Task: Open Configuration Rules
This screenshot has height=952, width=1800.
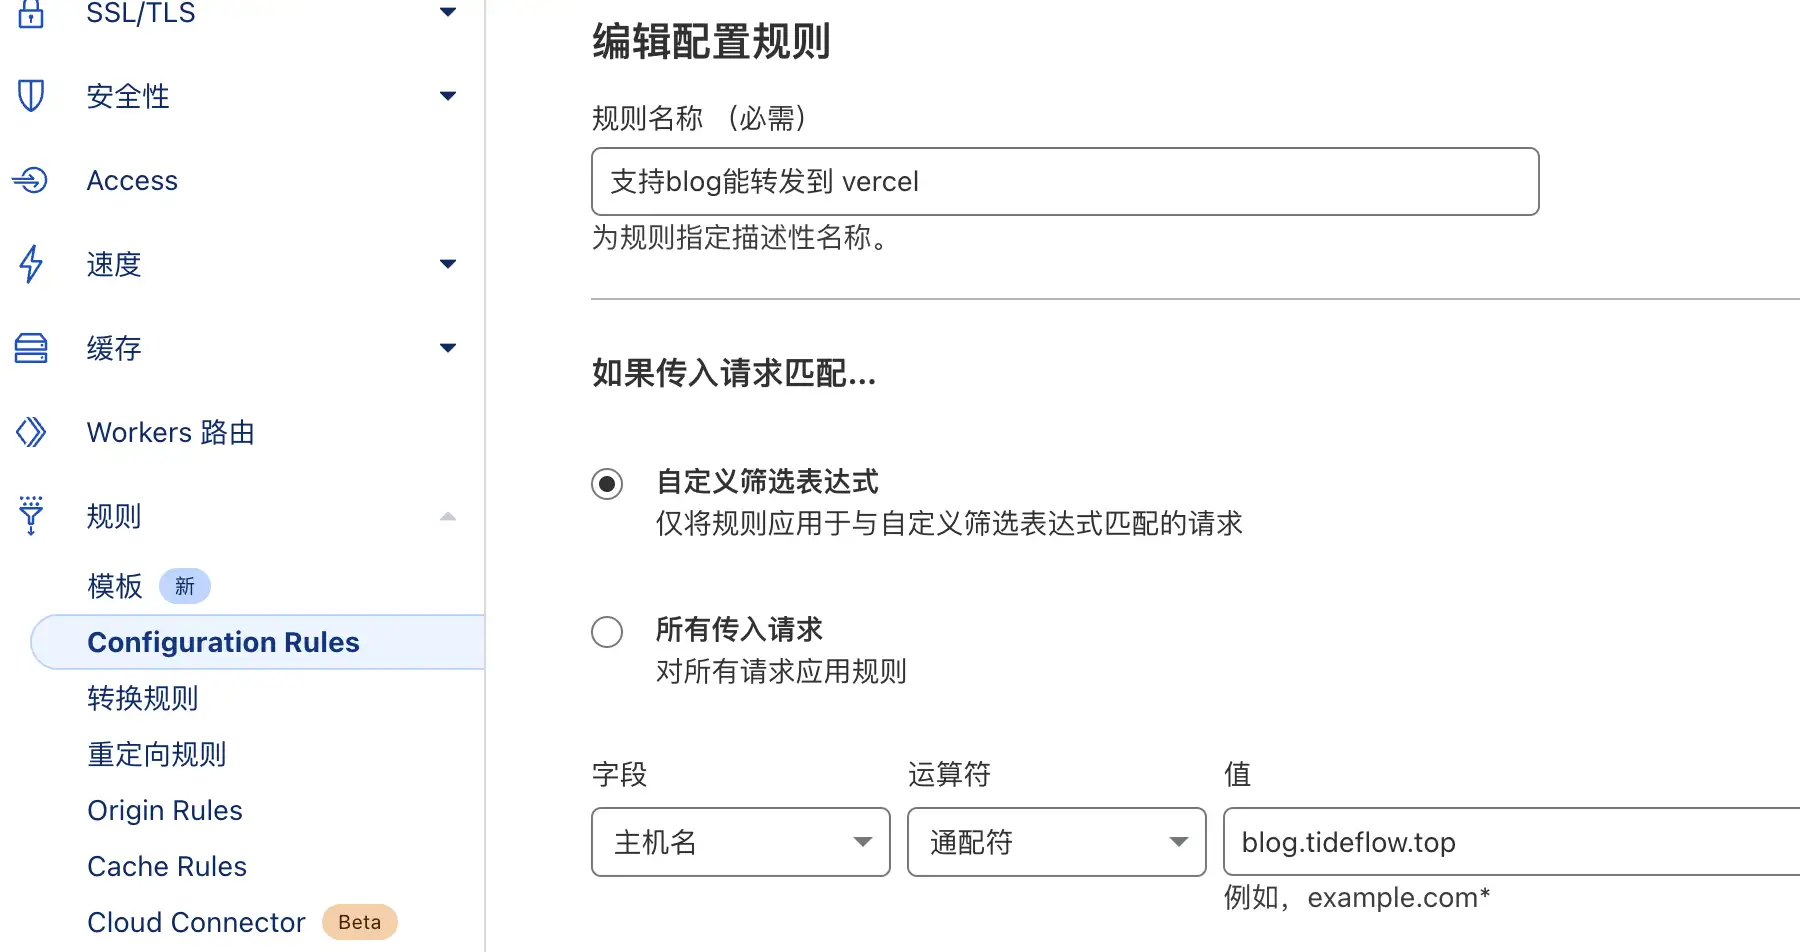Action: click(223, 642)
